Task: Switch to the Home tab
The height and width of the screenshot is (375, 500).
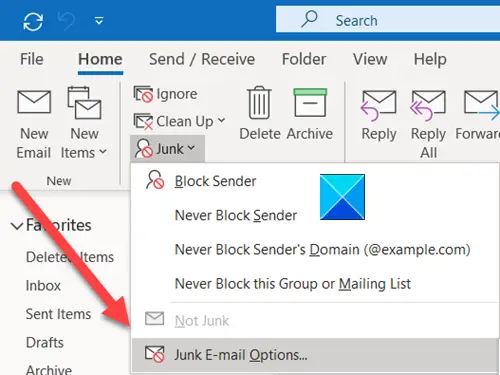Action: click(x=100, y=59)
